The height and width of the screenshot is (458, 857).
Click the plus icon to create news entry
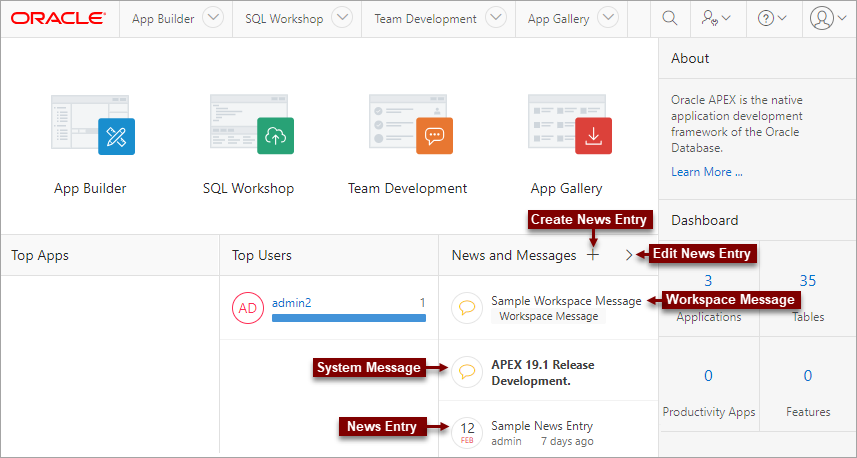[593, 255]
